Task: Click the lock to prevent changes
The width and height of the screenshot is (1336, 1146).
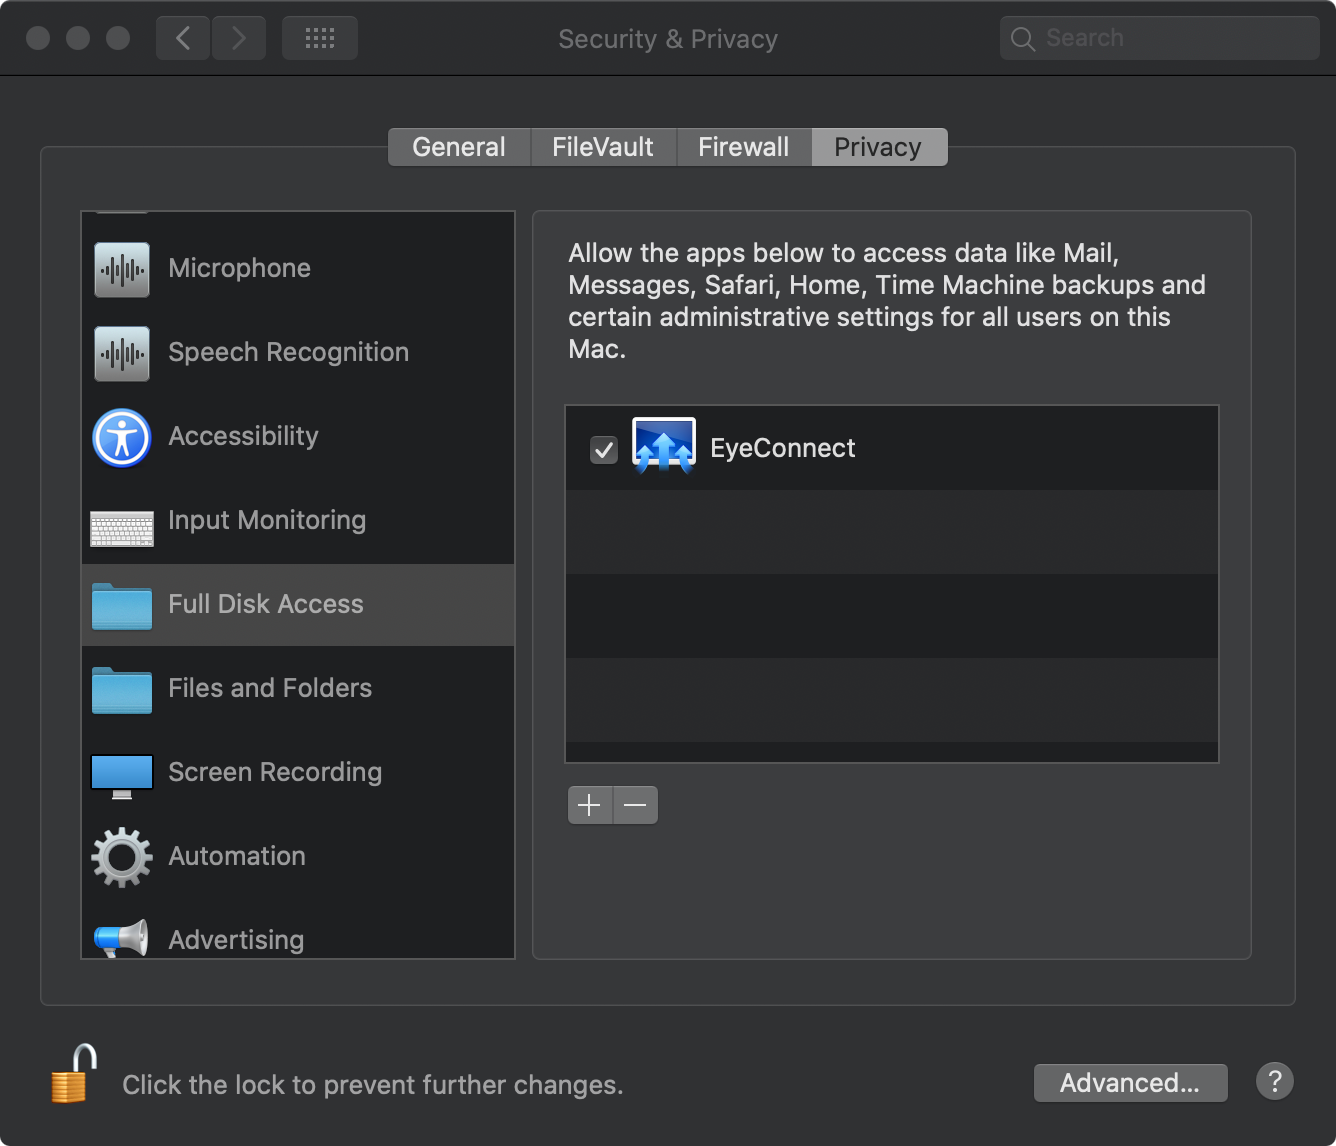Action: [73, 1075]
